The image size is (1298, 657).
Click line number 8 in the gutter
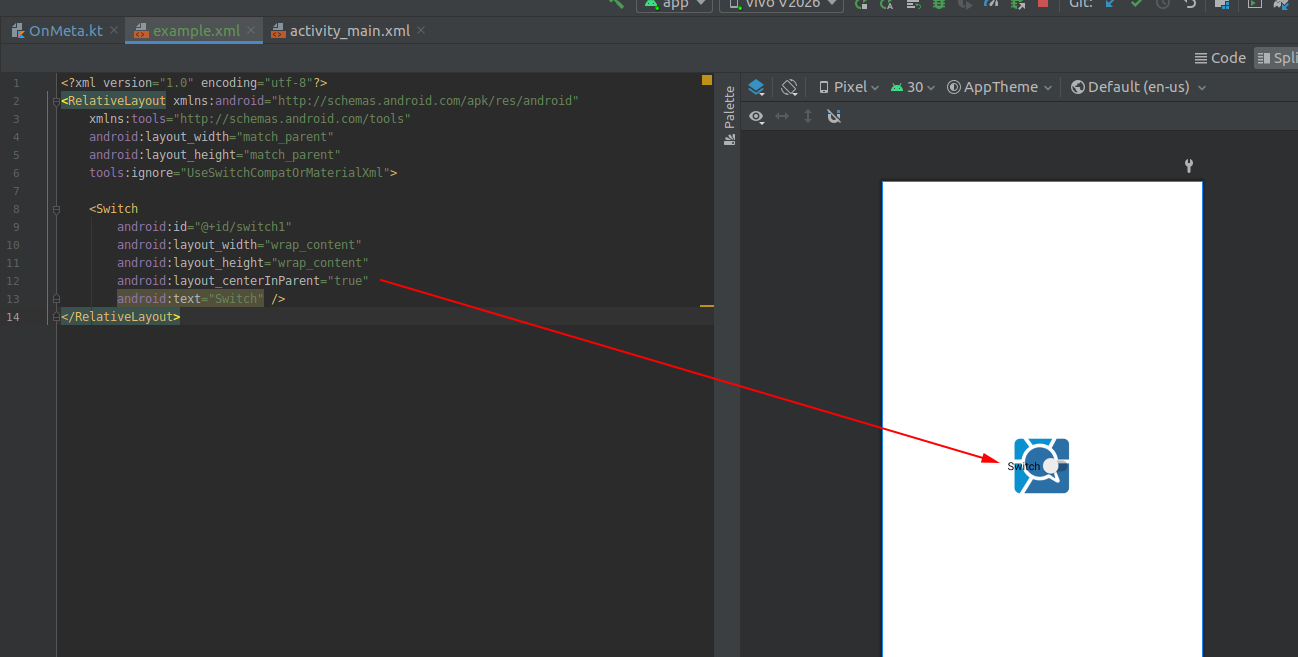[17, 209]
